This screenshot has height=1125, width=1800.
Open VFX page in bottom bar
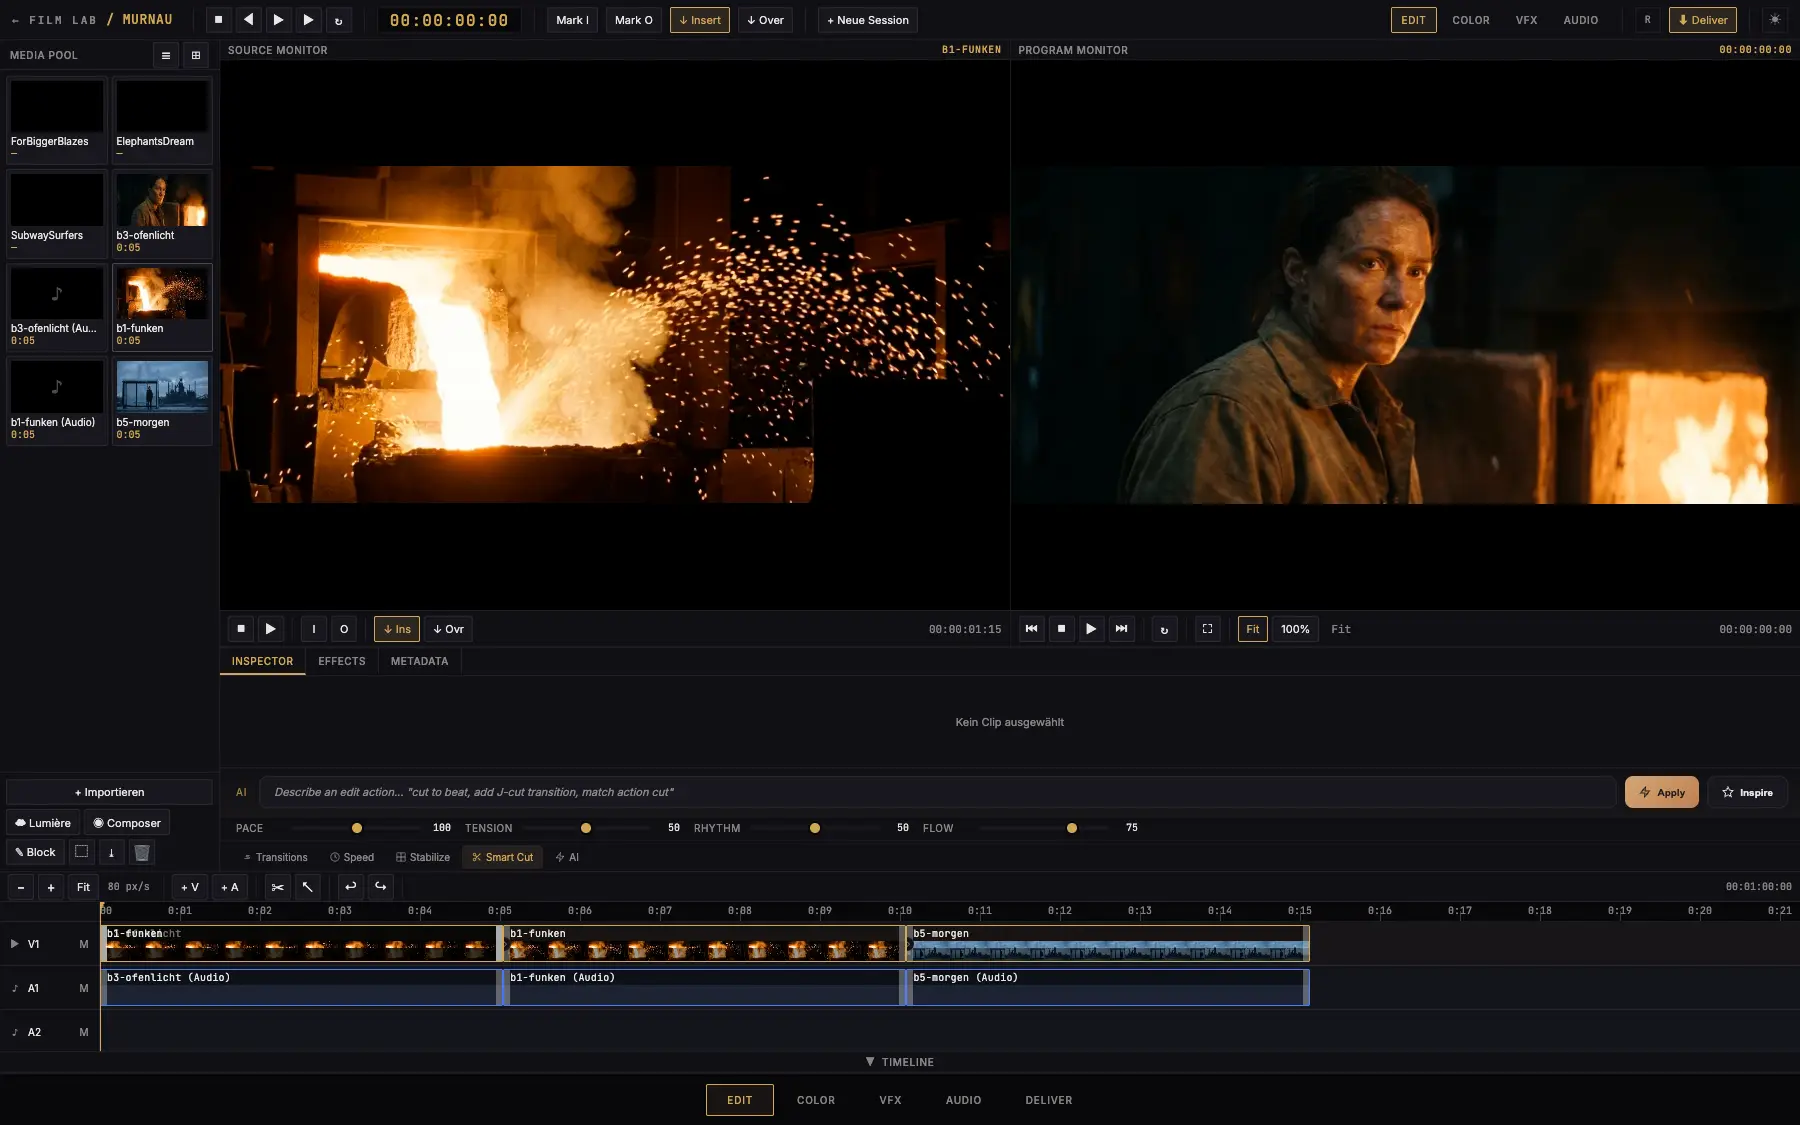pyautogui.click(x=890, y=1100)
